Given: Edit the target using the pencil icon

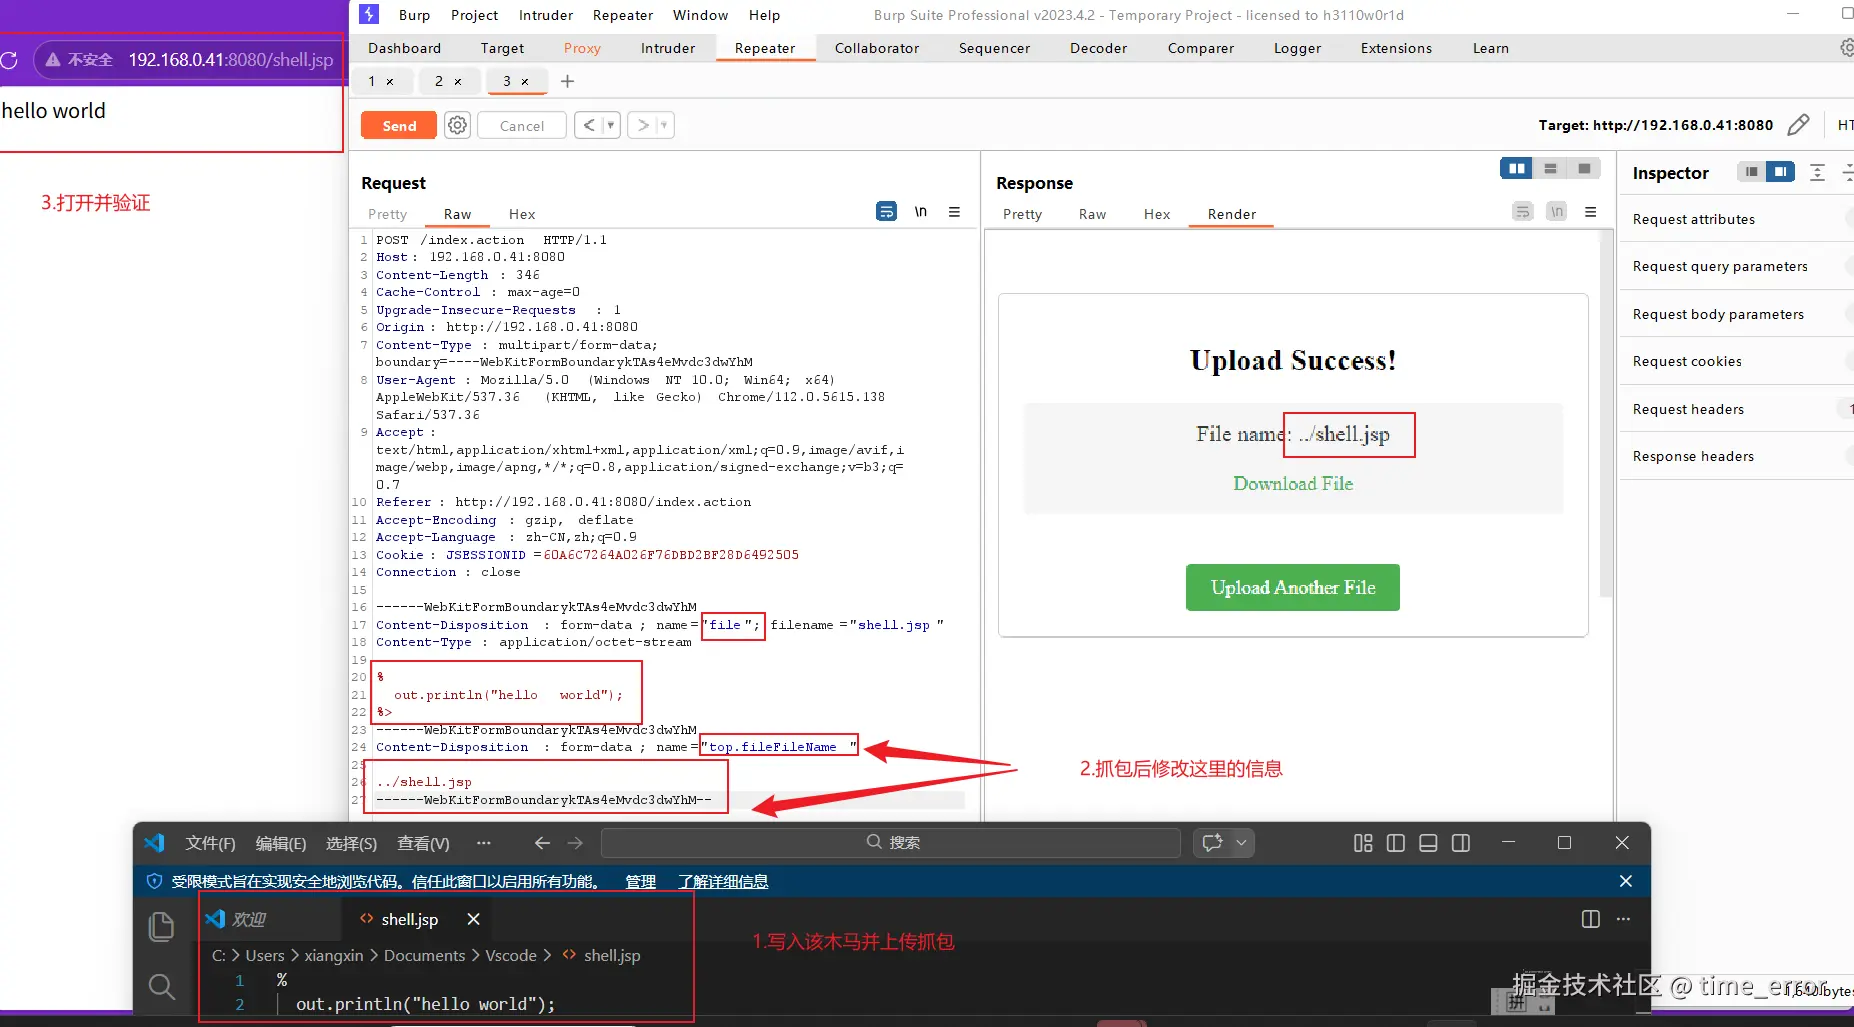Looking at the screenshot, I should coord(1800,124).
